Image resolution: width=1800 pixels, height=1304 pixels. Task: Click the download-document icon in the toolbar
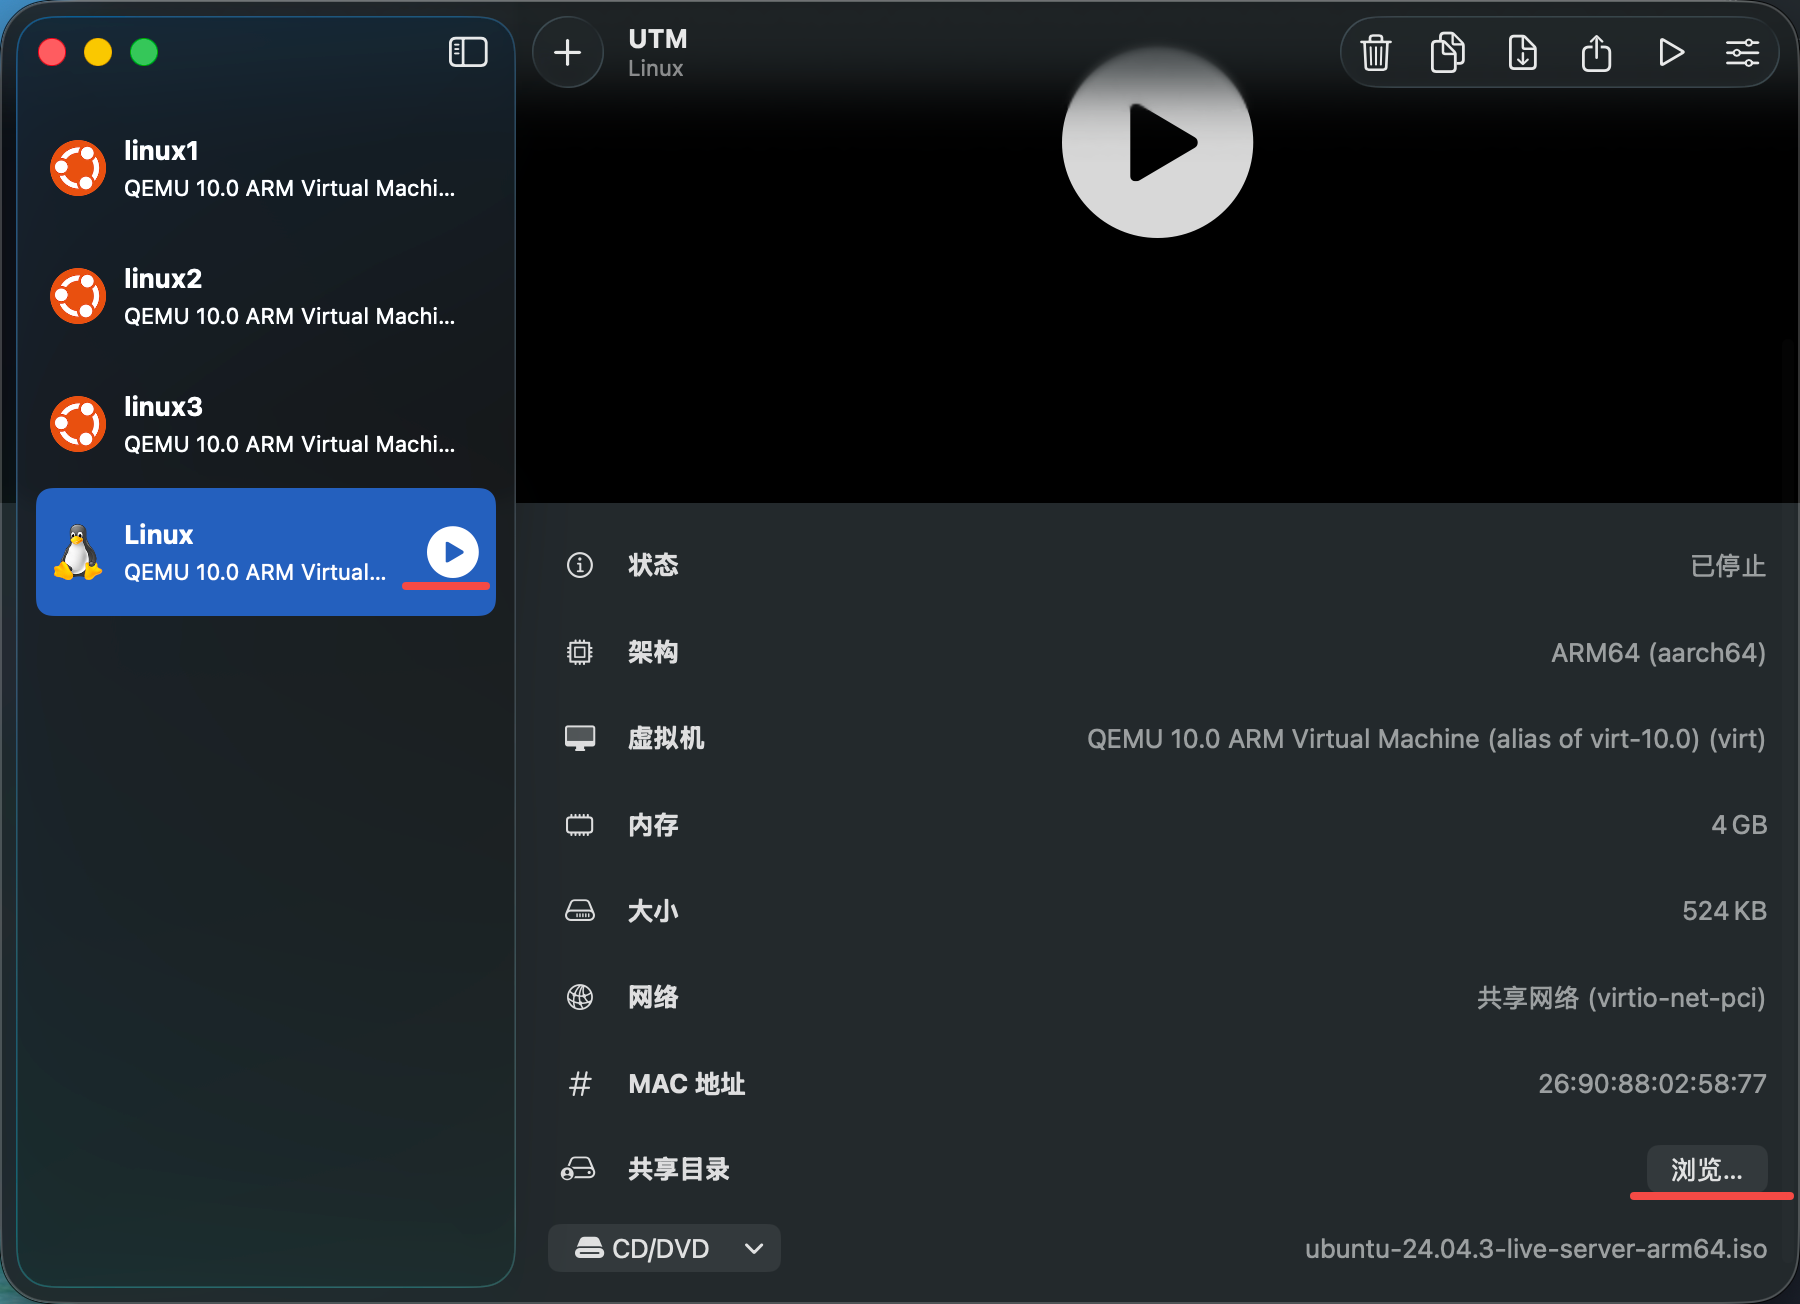(x=1522, y=52)
